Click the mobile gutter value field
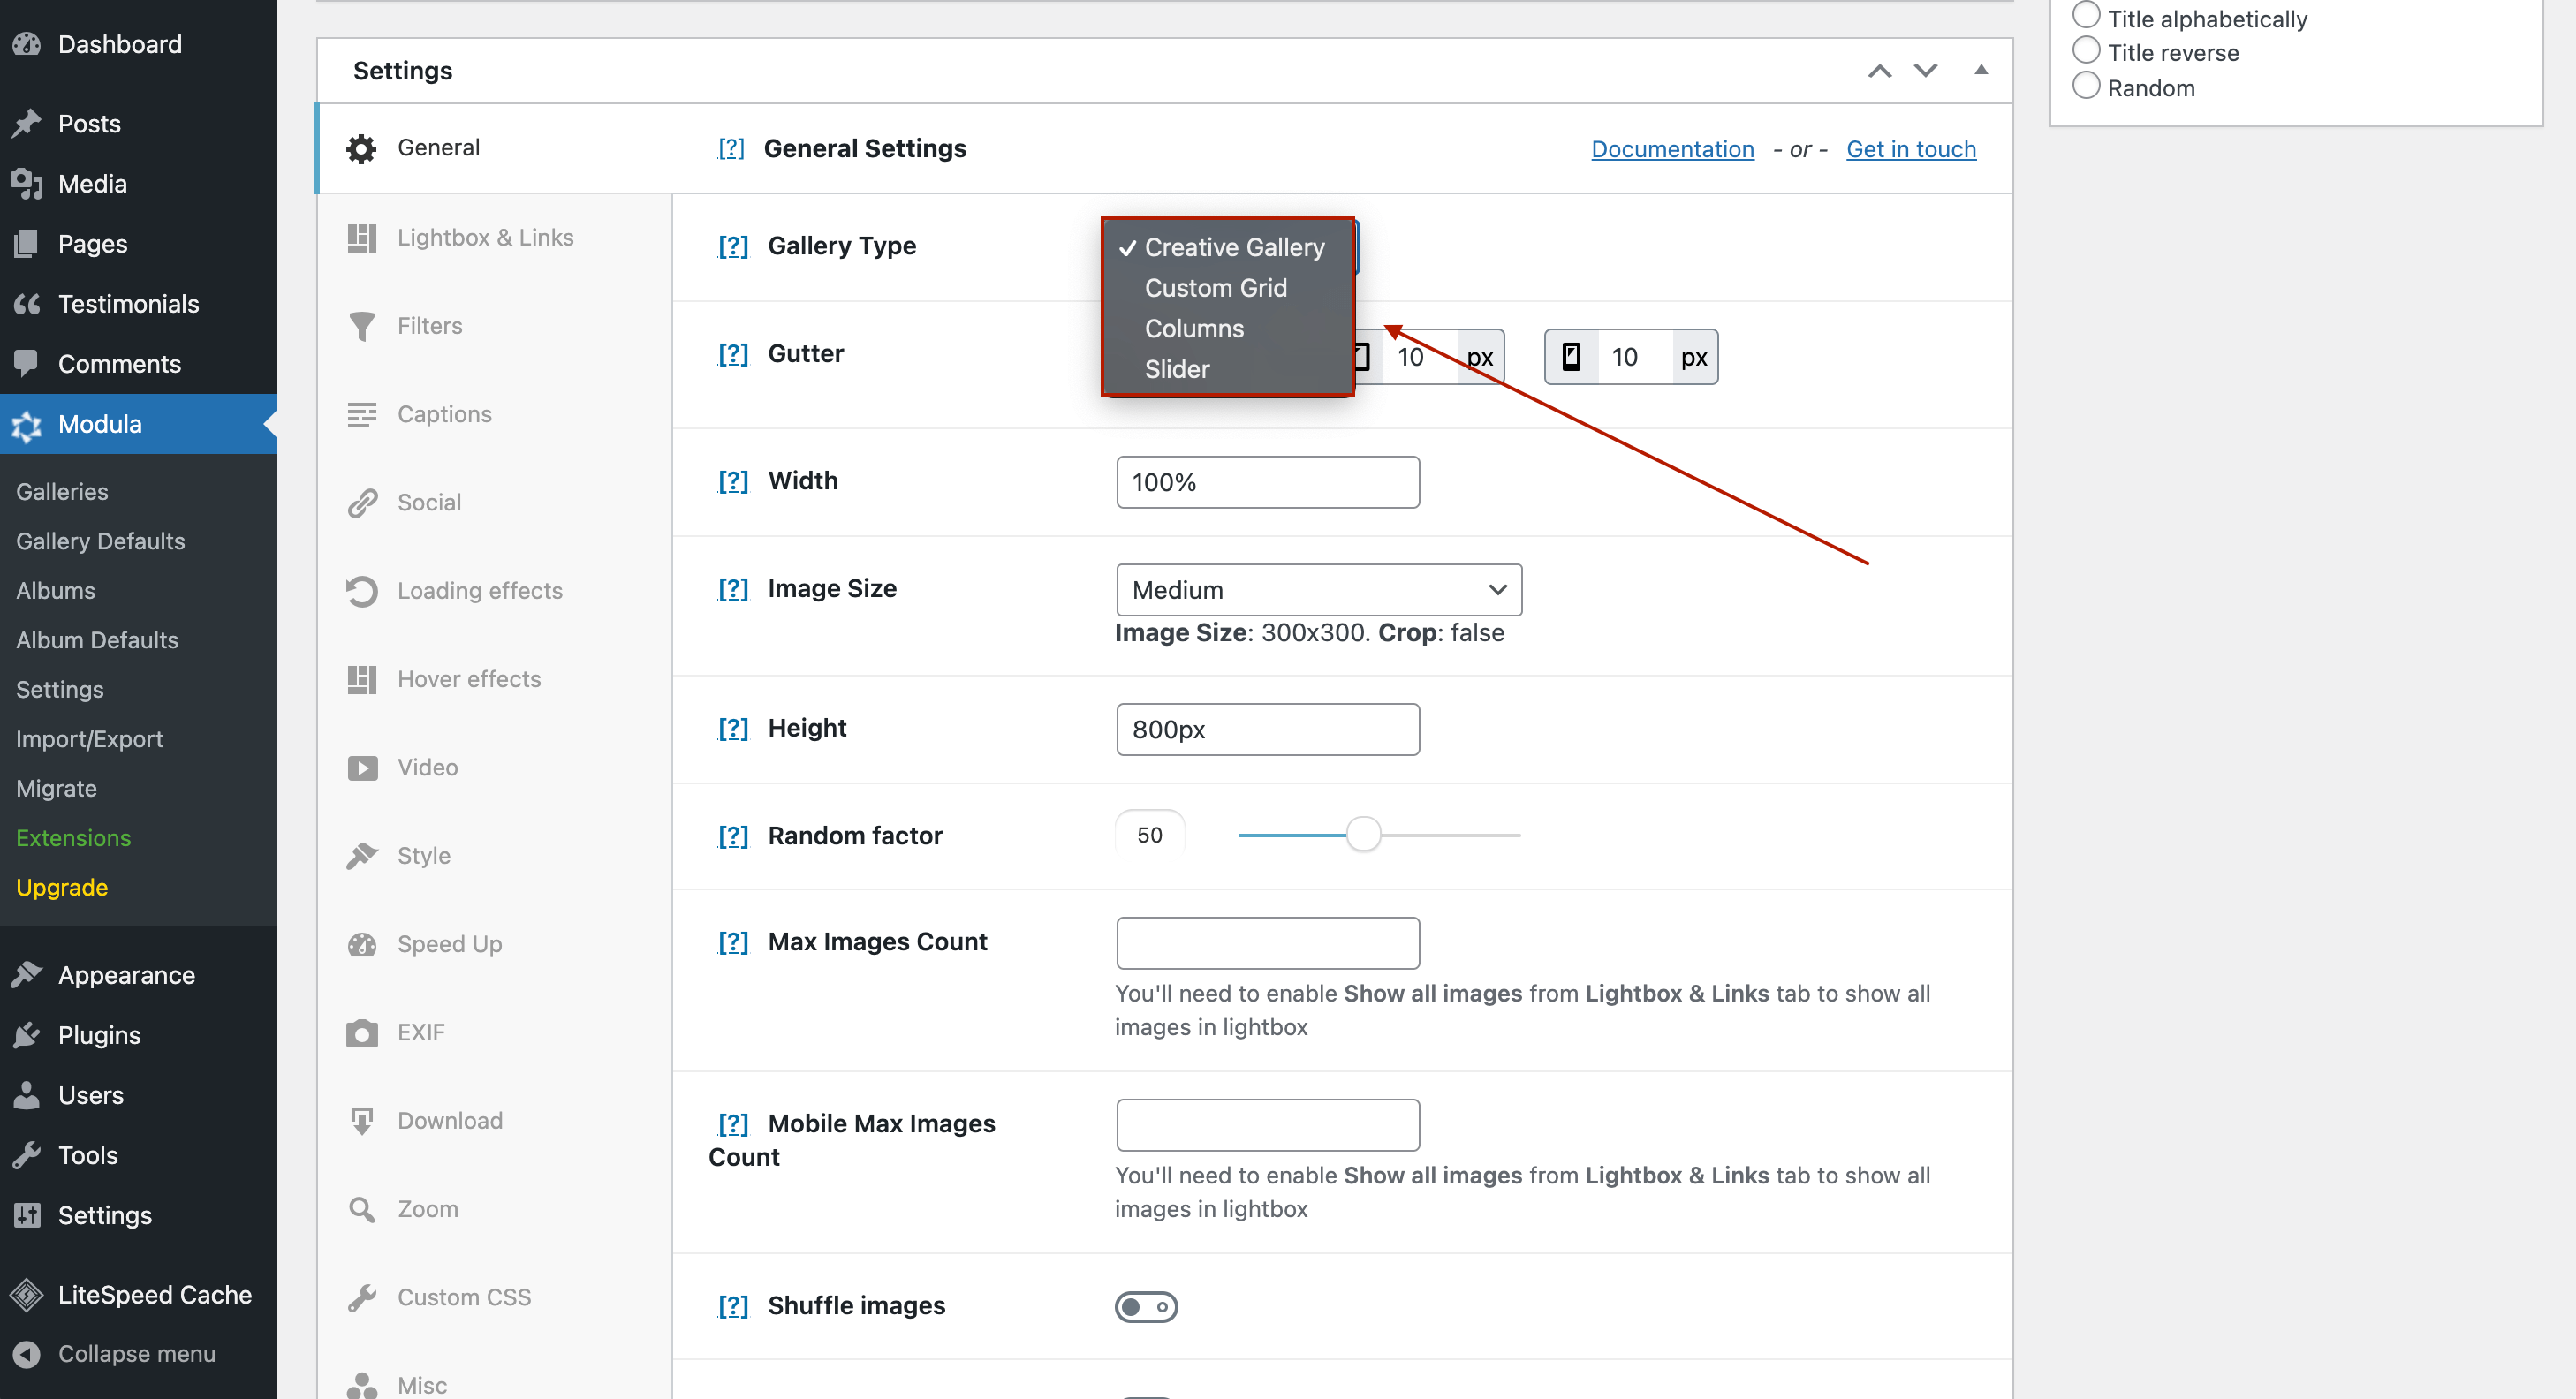2576x1399 pixels. tap(1635, 357)
